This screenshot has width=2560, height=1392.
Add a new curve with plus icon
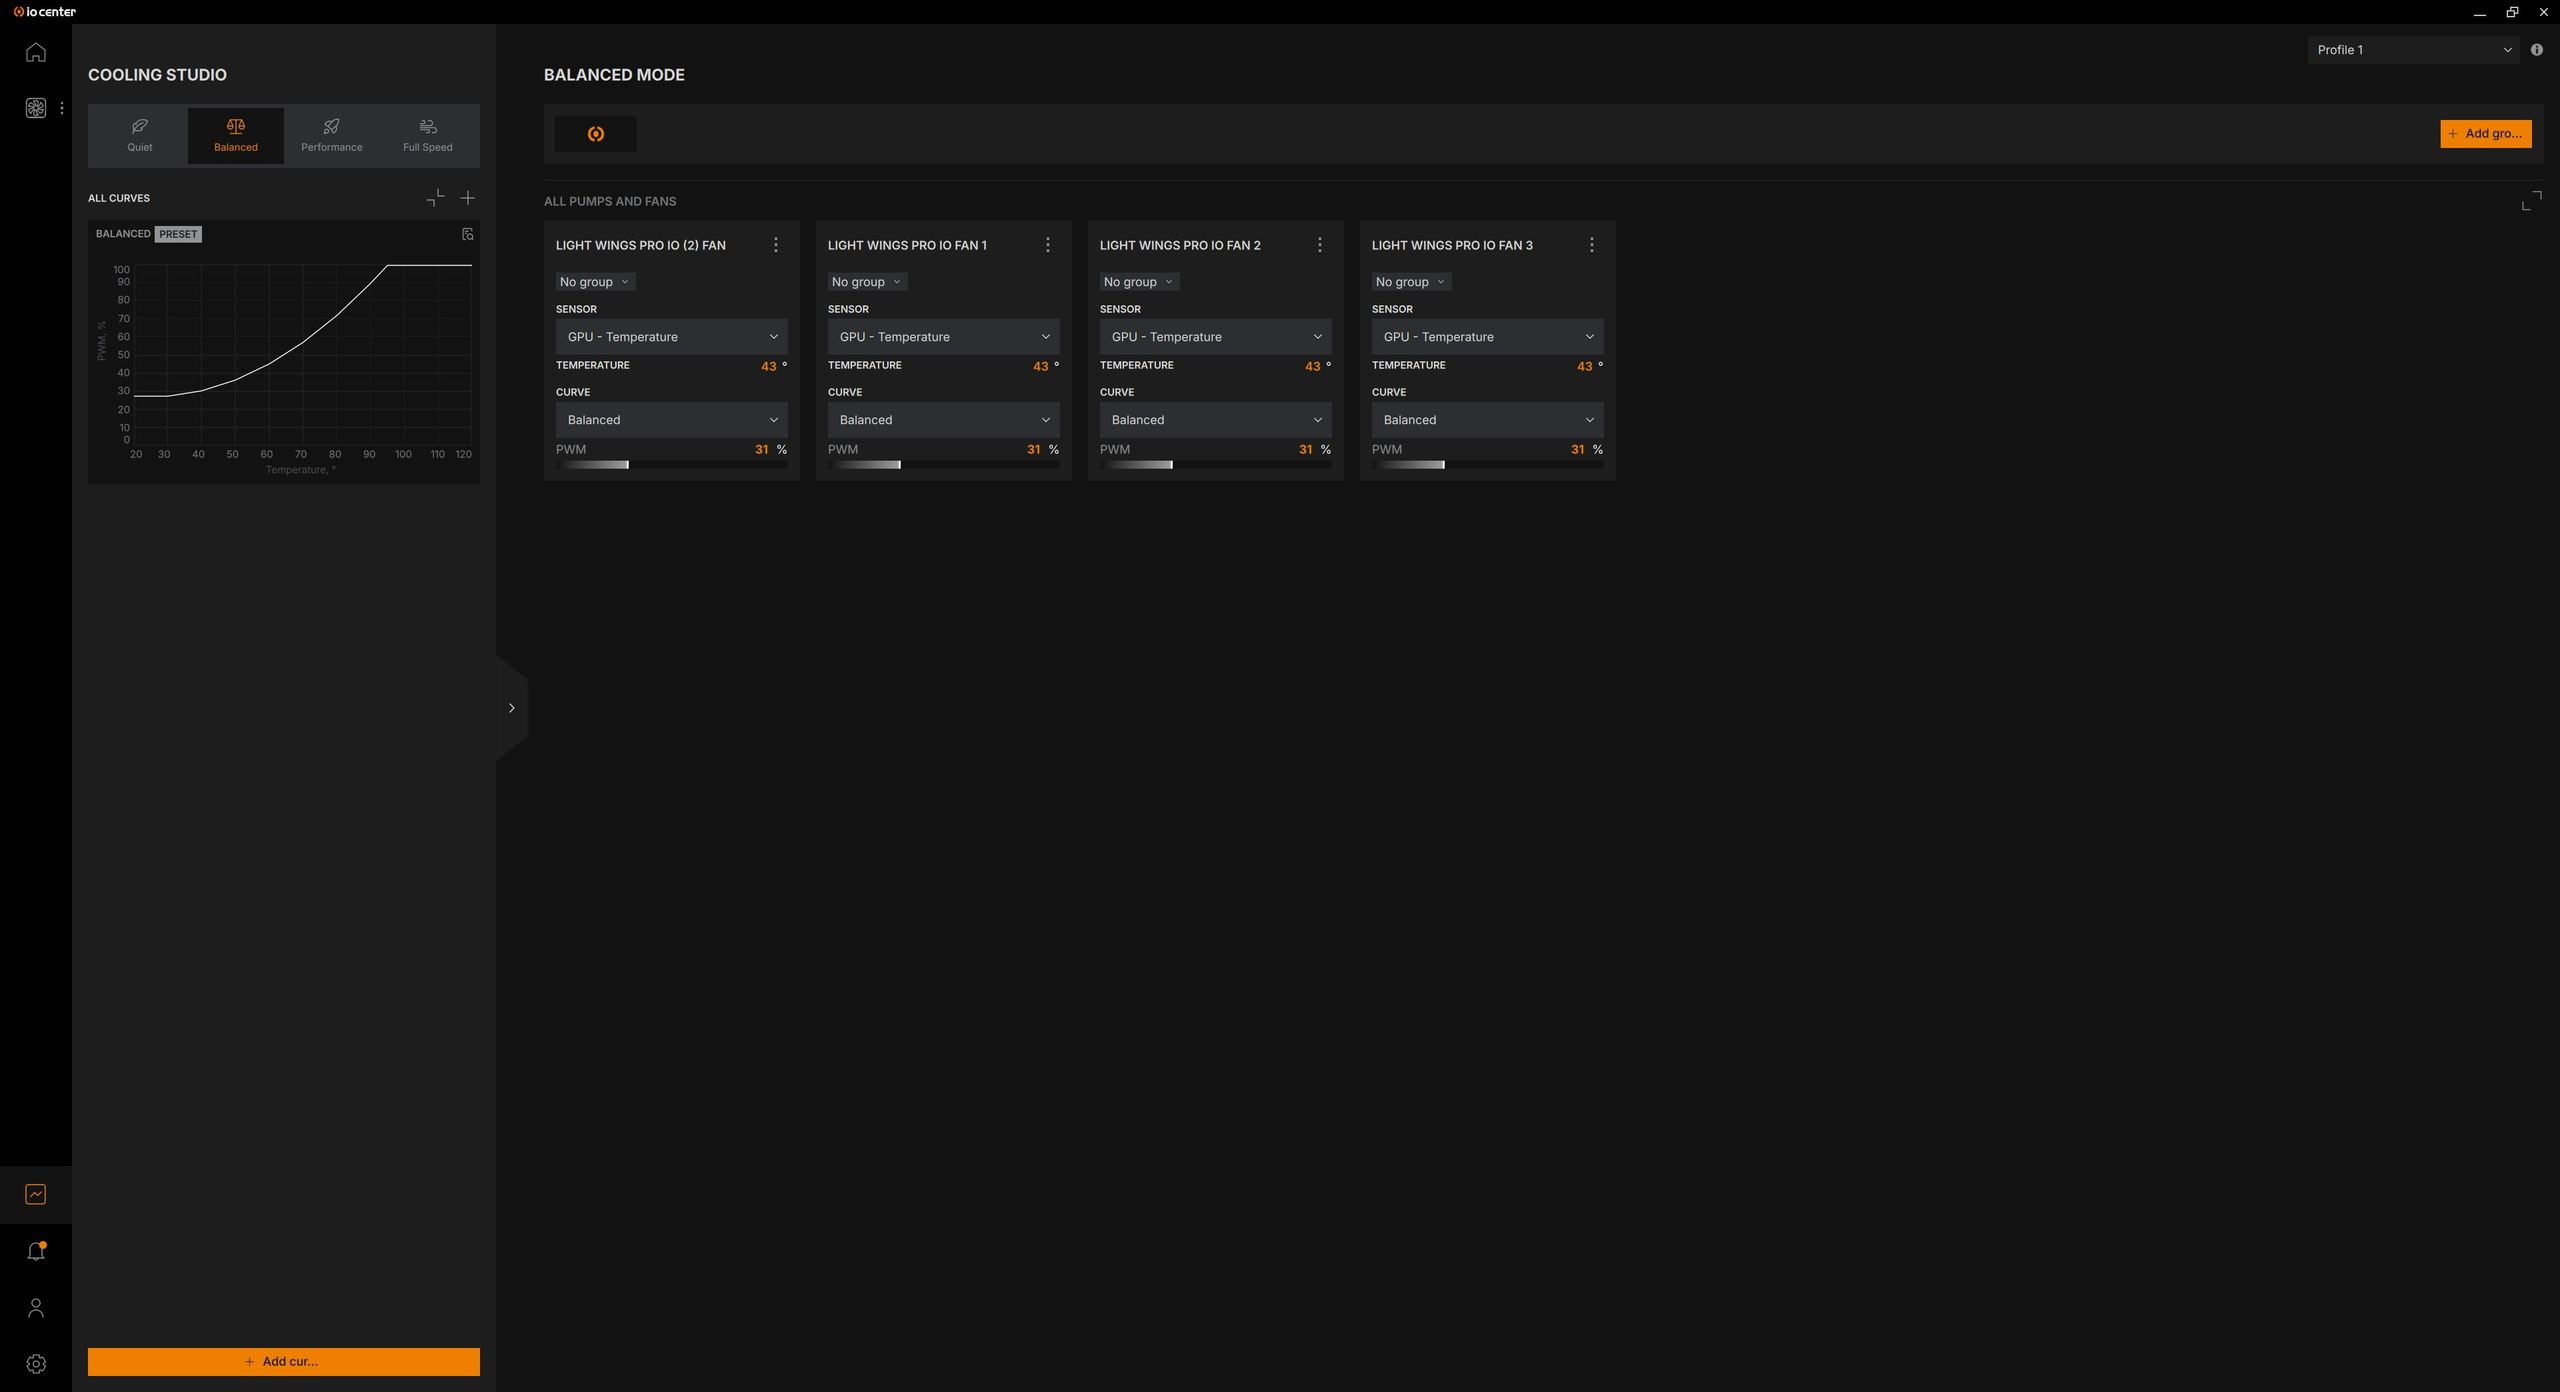point(468,198)
